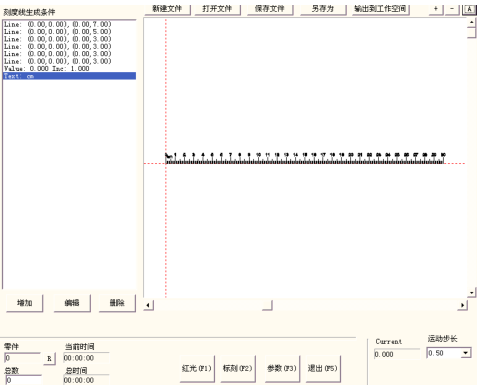Viewport: 479px width, 391px height.
Task: Select the Line row ending in 7.00
Action: coord(69,24)
